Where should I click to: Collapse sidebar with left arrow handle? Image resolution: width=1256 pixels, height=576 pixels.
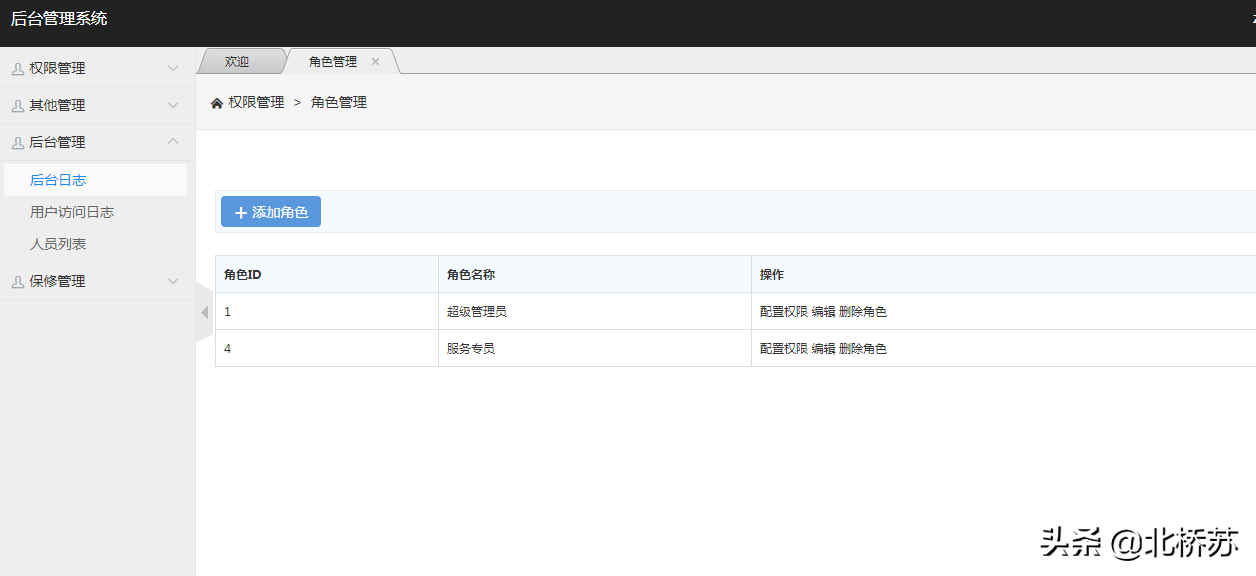(x=204, y=312)
